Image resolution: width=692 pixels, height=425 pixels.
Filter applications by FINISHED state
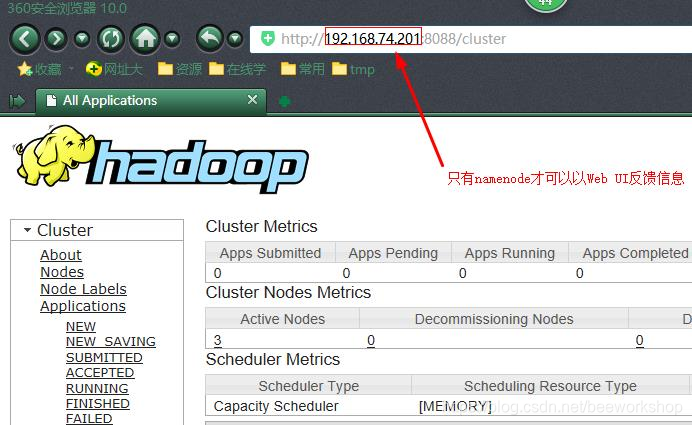tap(98, 404)
